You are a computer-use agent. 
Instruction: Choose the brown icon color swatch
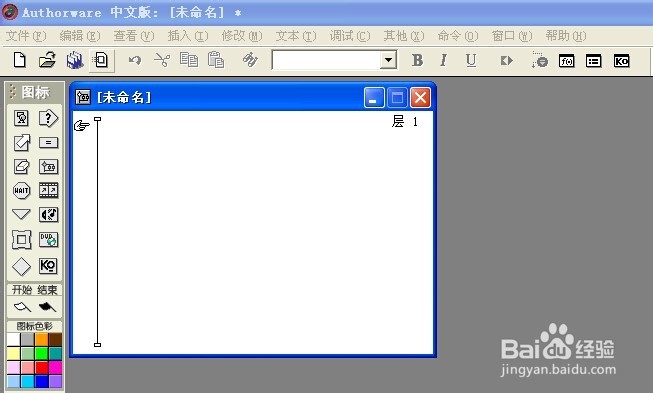point(55,340)
